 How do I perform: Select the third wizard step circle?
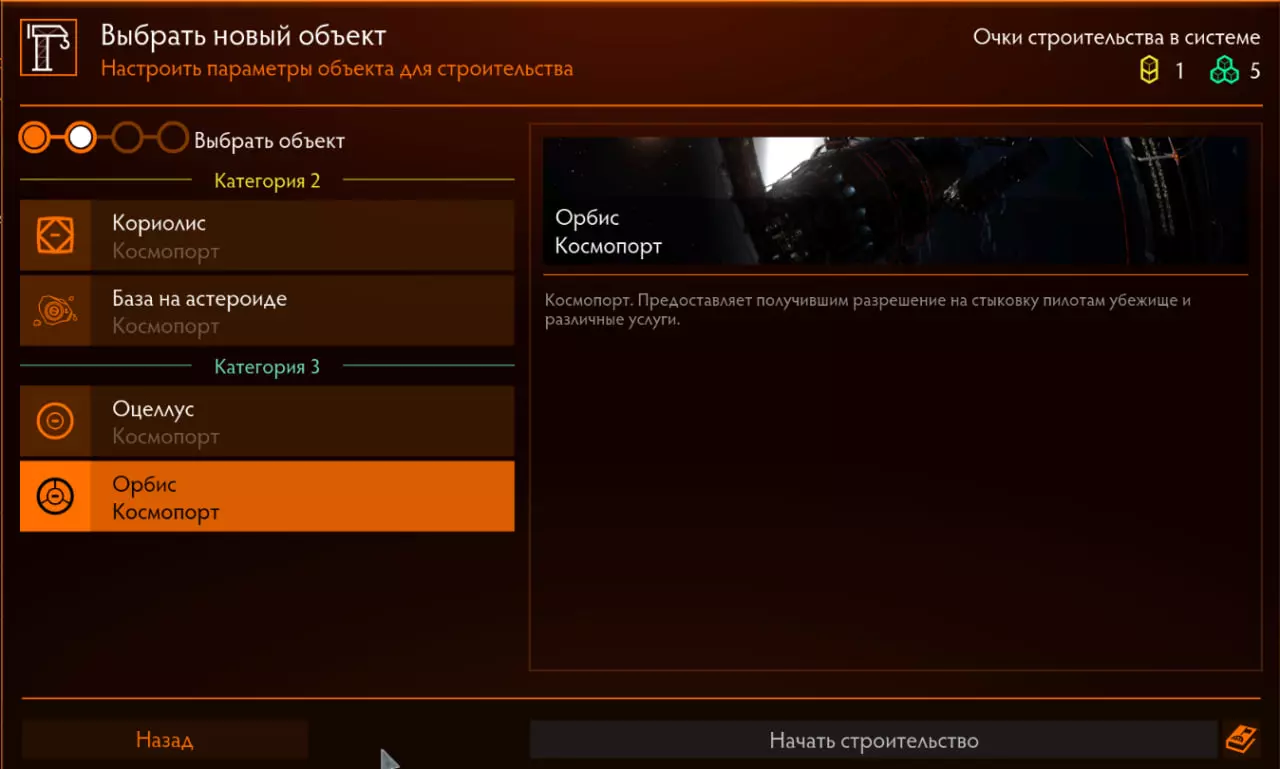tap(127, 137)
